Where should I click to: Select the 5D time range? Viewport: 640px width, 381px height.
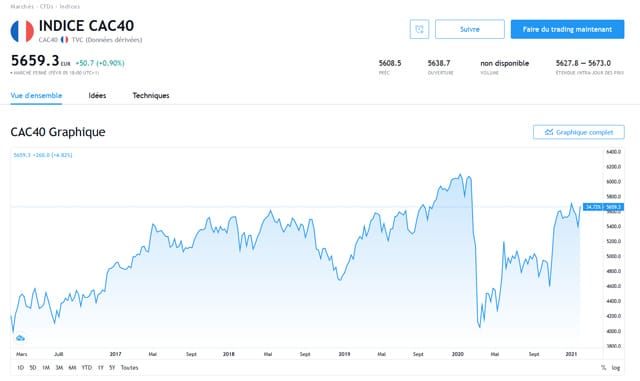point(33,368)
